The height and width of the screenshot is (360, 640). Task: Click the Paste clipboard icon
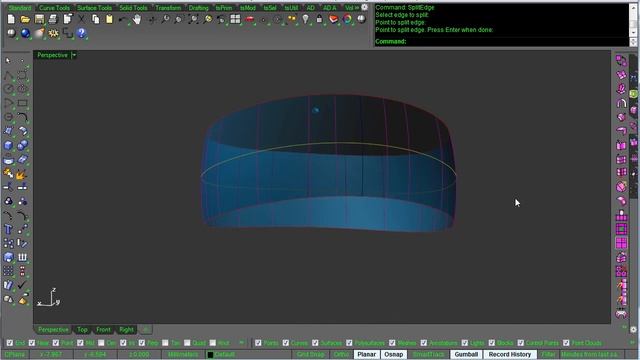109,19
